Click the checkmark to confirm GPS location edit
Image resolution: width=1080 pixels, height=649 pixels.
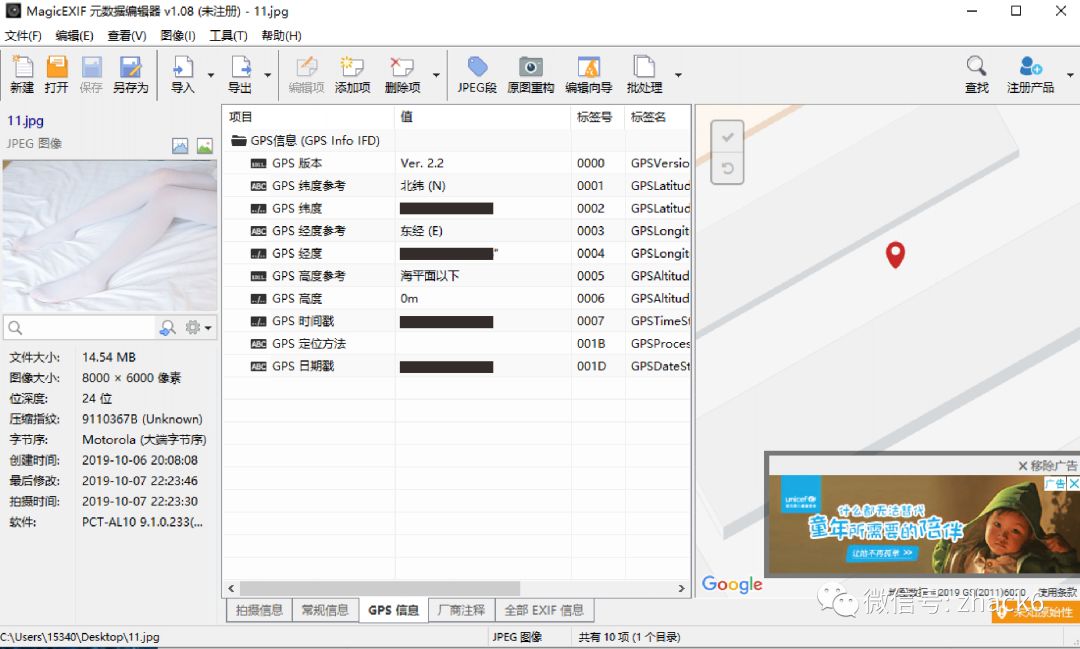click(727, 137)
